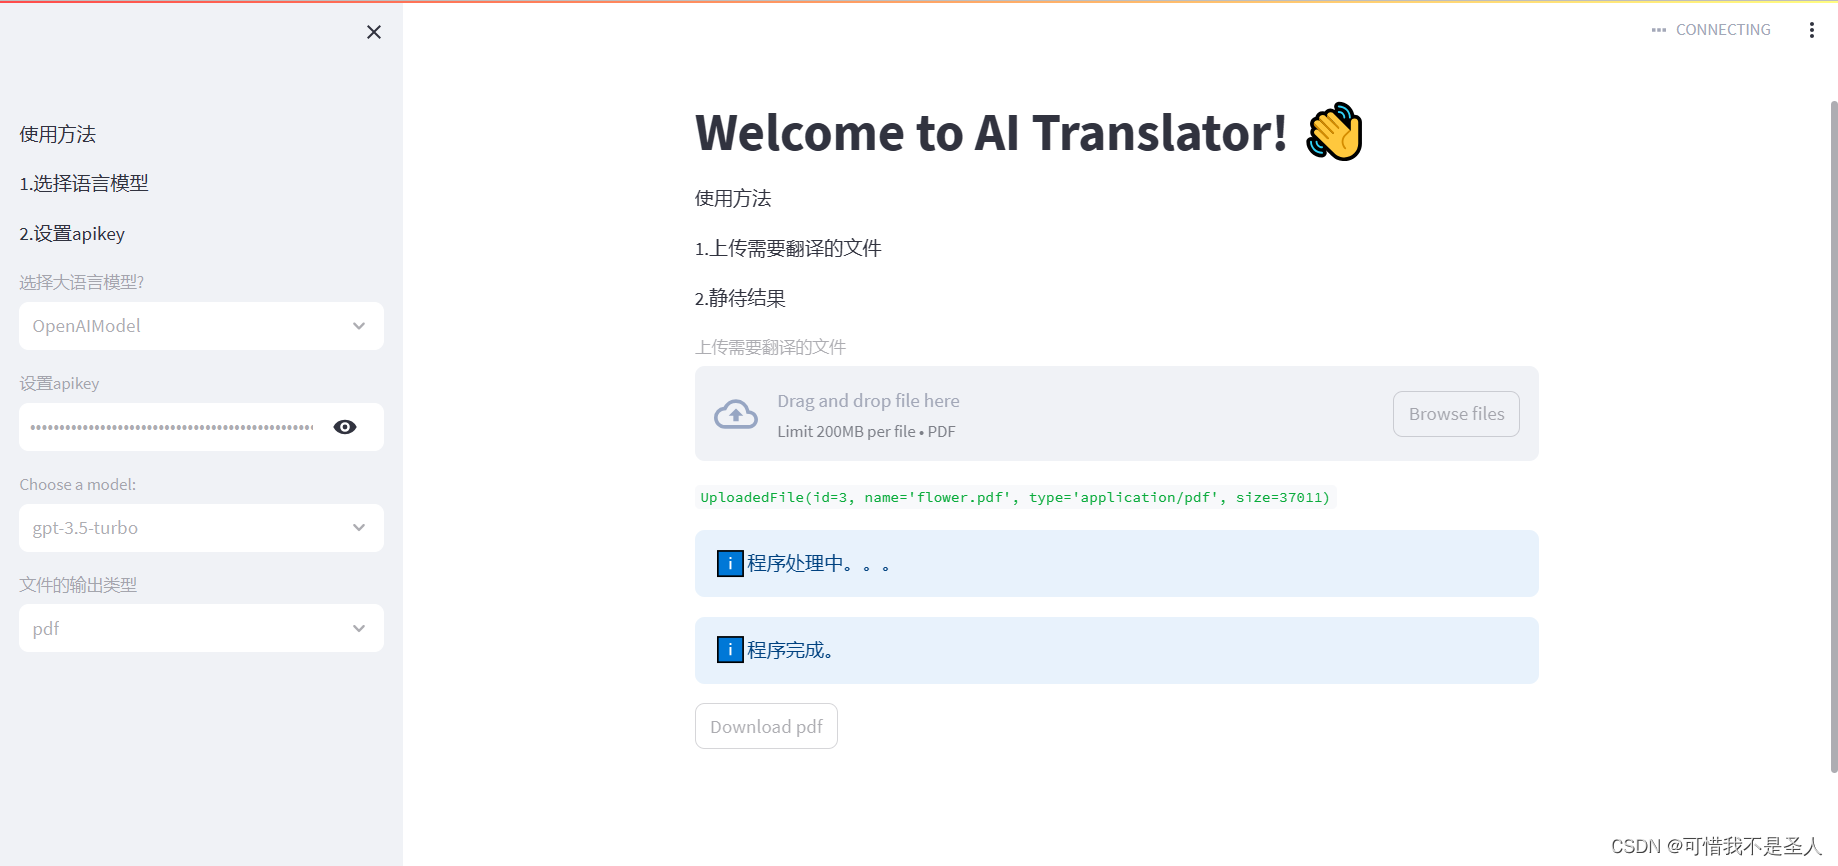1838x866 pixels.
Task: Click the 程序完成 info message
Action: tap(1116, 650)
